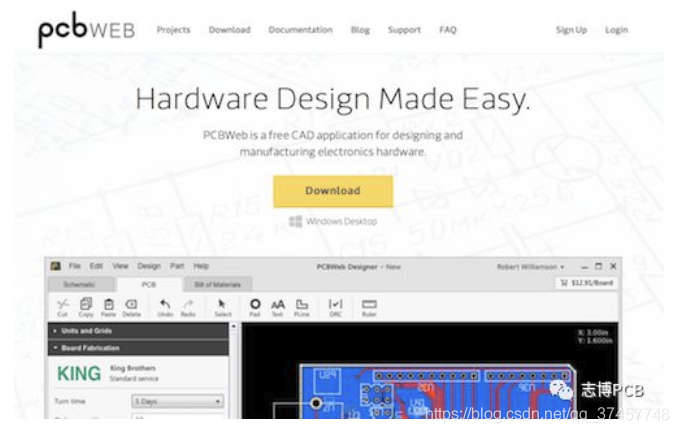Click the $12.91/Board cart button
This screenshot has width=679, height=433.
586,283
